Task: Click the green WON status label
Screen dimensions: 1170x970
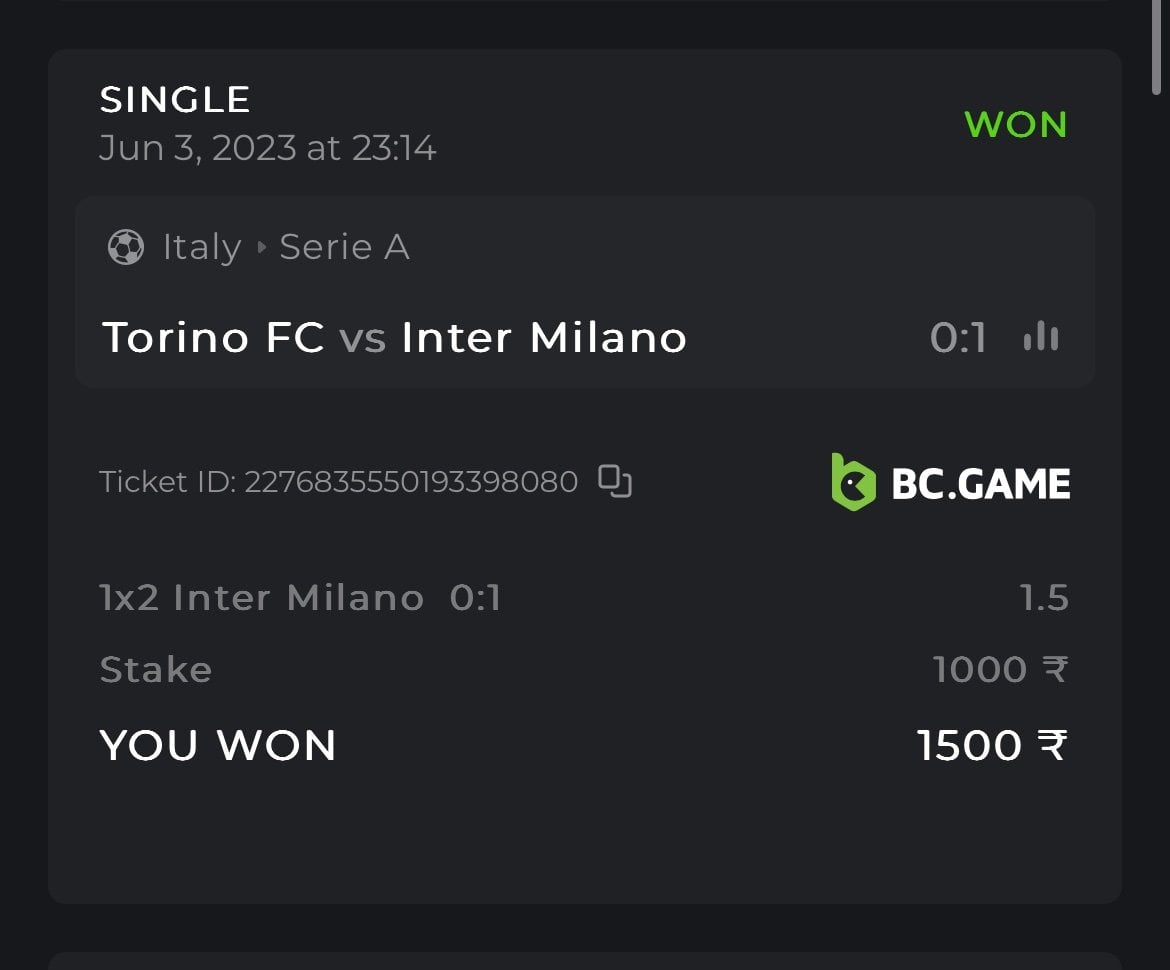Action: [1016, 125]
